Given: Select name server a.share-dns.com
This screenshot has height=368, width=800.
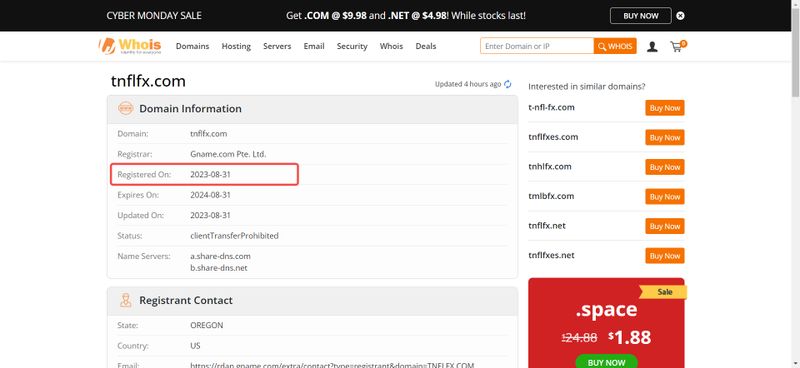Looking at the screenshot, I should pyautogui.click(x=220, y=256).
